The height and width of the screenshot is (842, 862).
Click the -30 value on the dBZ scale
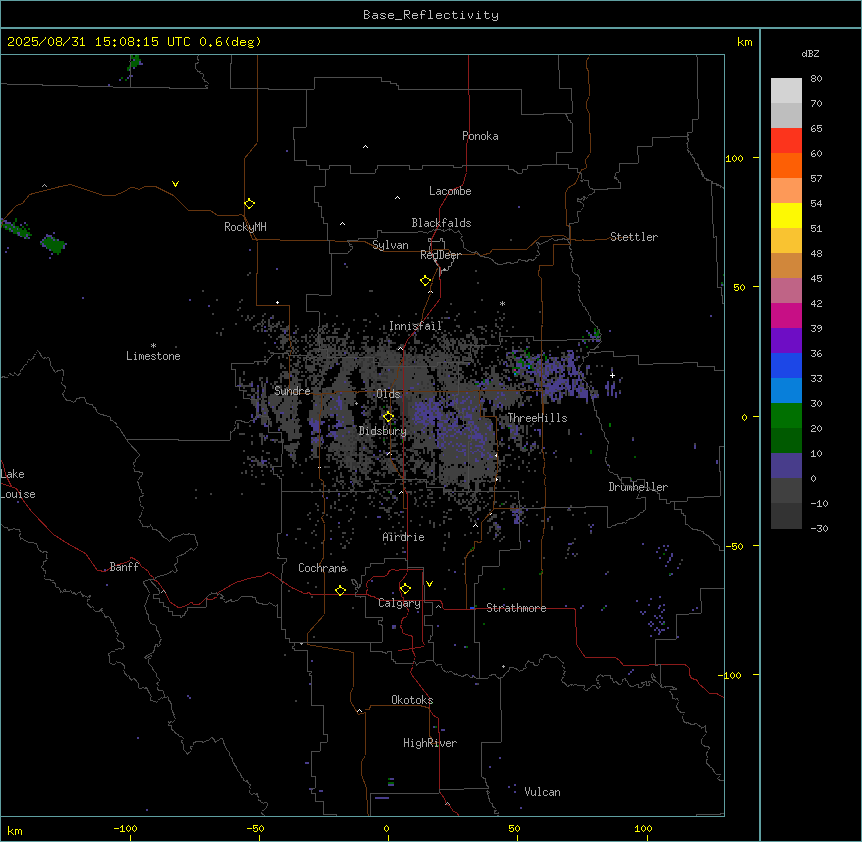819,528
